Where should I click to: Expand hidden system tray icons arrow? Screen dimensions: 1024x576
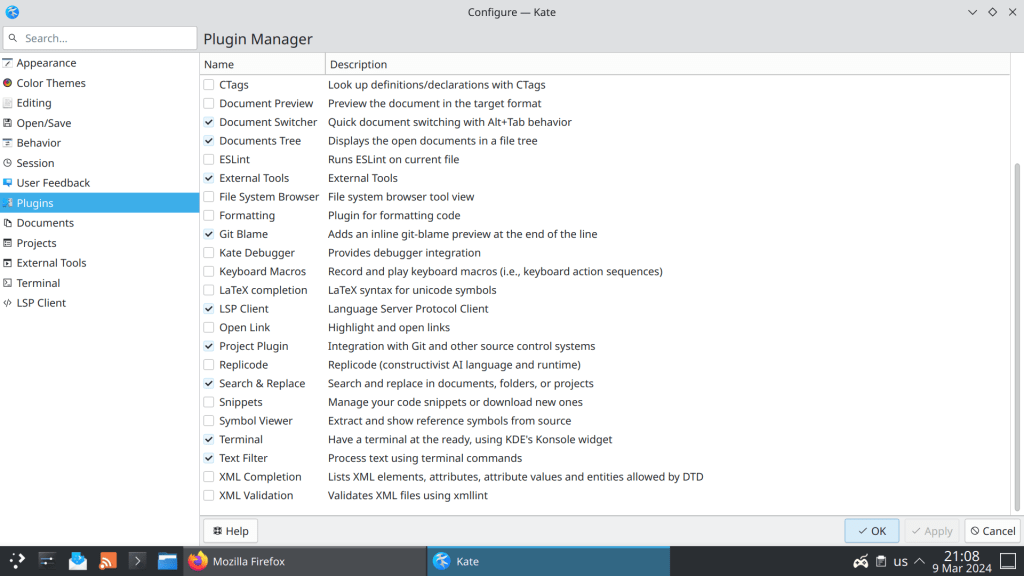[x=920, y=561]
